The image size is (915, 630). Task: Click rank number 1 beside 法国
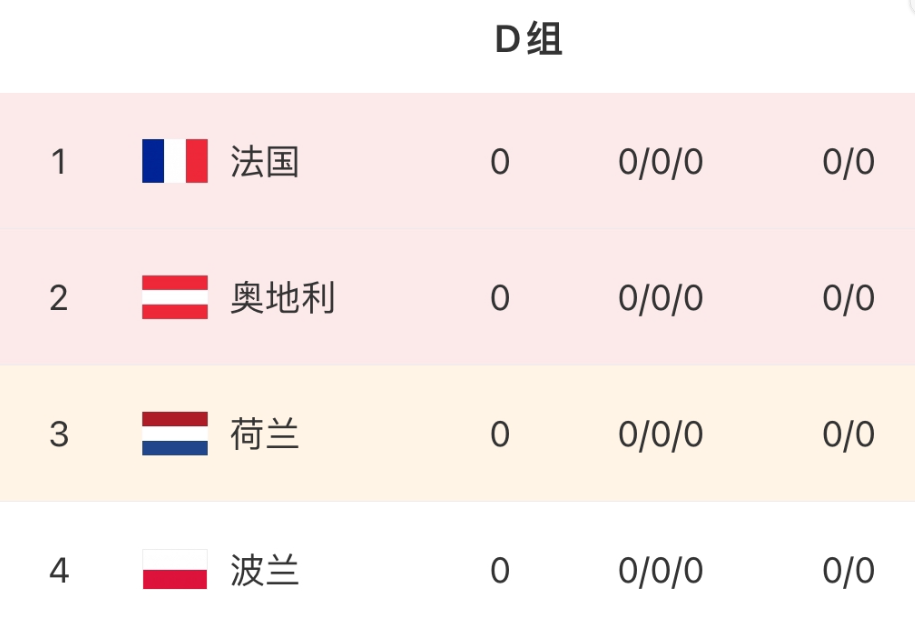click(59, 161)
